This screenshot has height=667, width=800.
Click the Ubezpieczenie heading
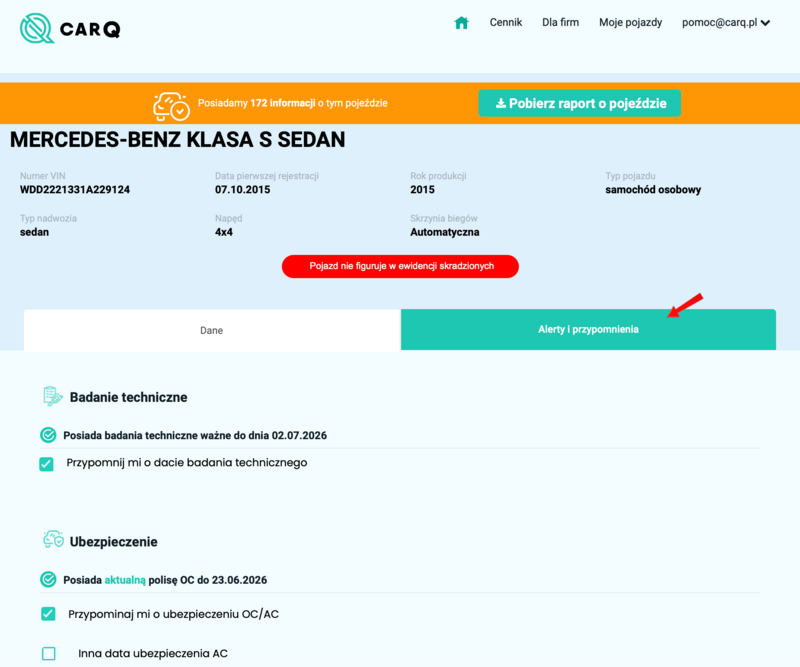tap(114, 541)
